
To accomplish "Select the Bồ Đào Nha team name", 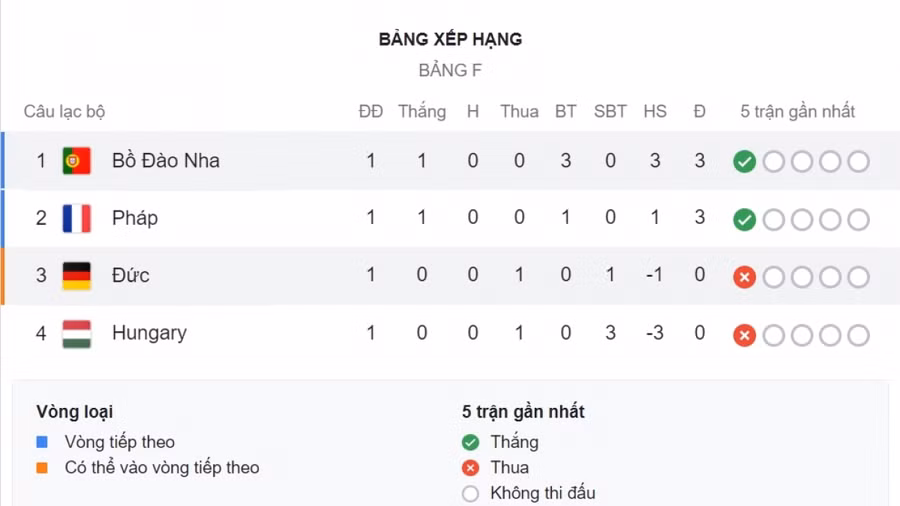I will tap(166, 161).
